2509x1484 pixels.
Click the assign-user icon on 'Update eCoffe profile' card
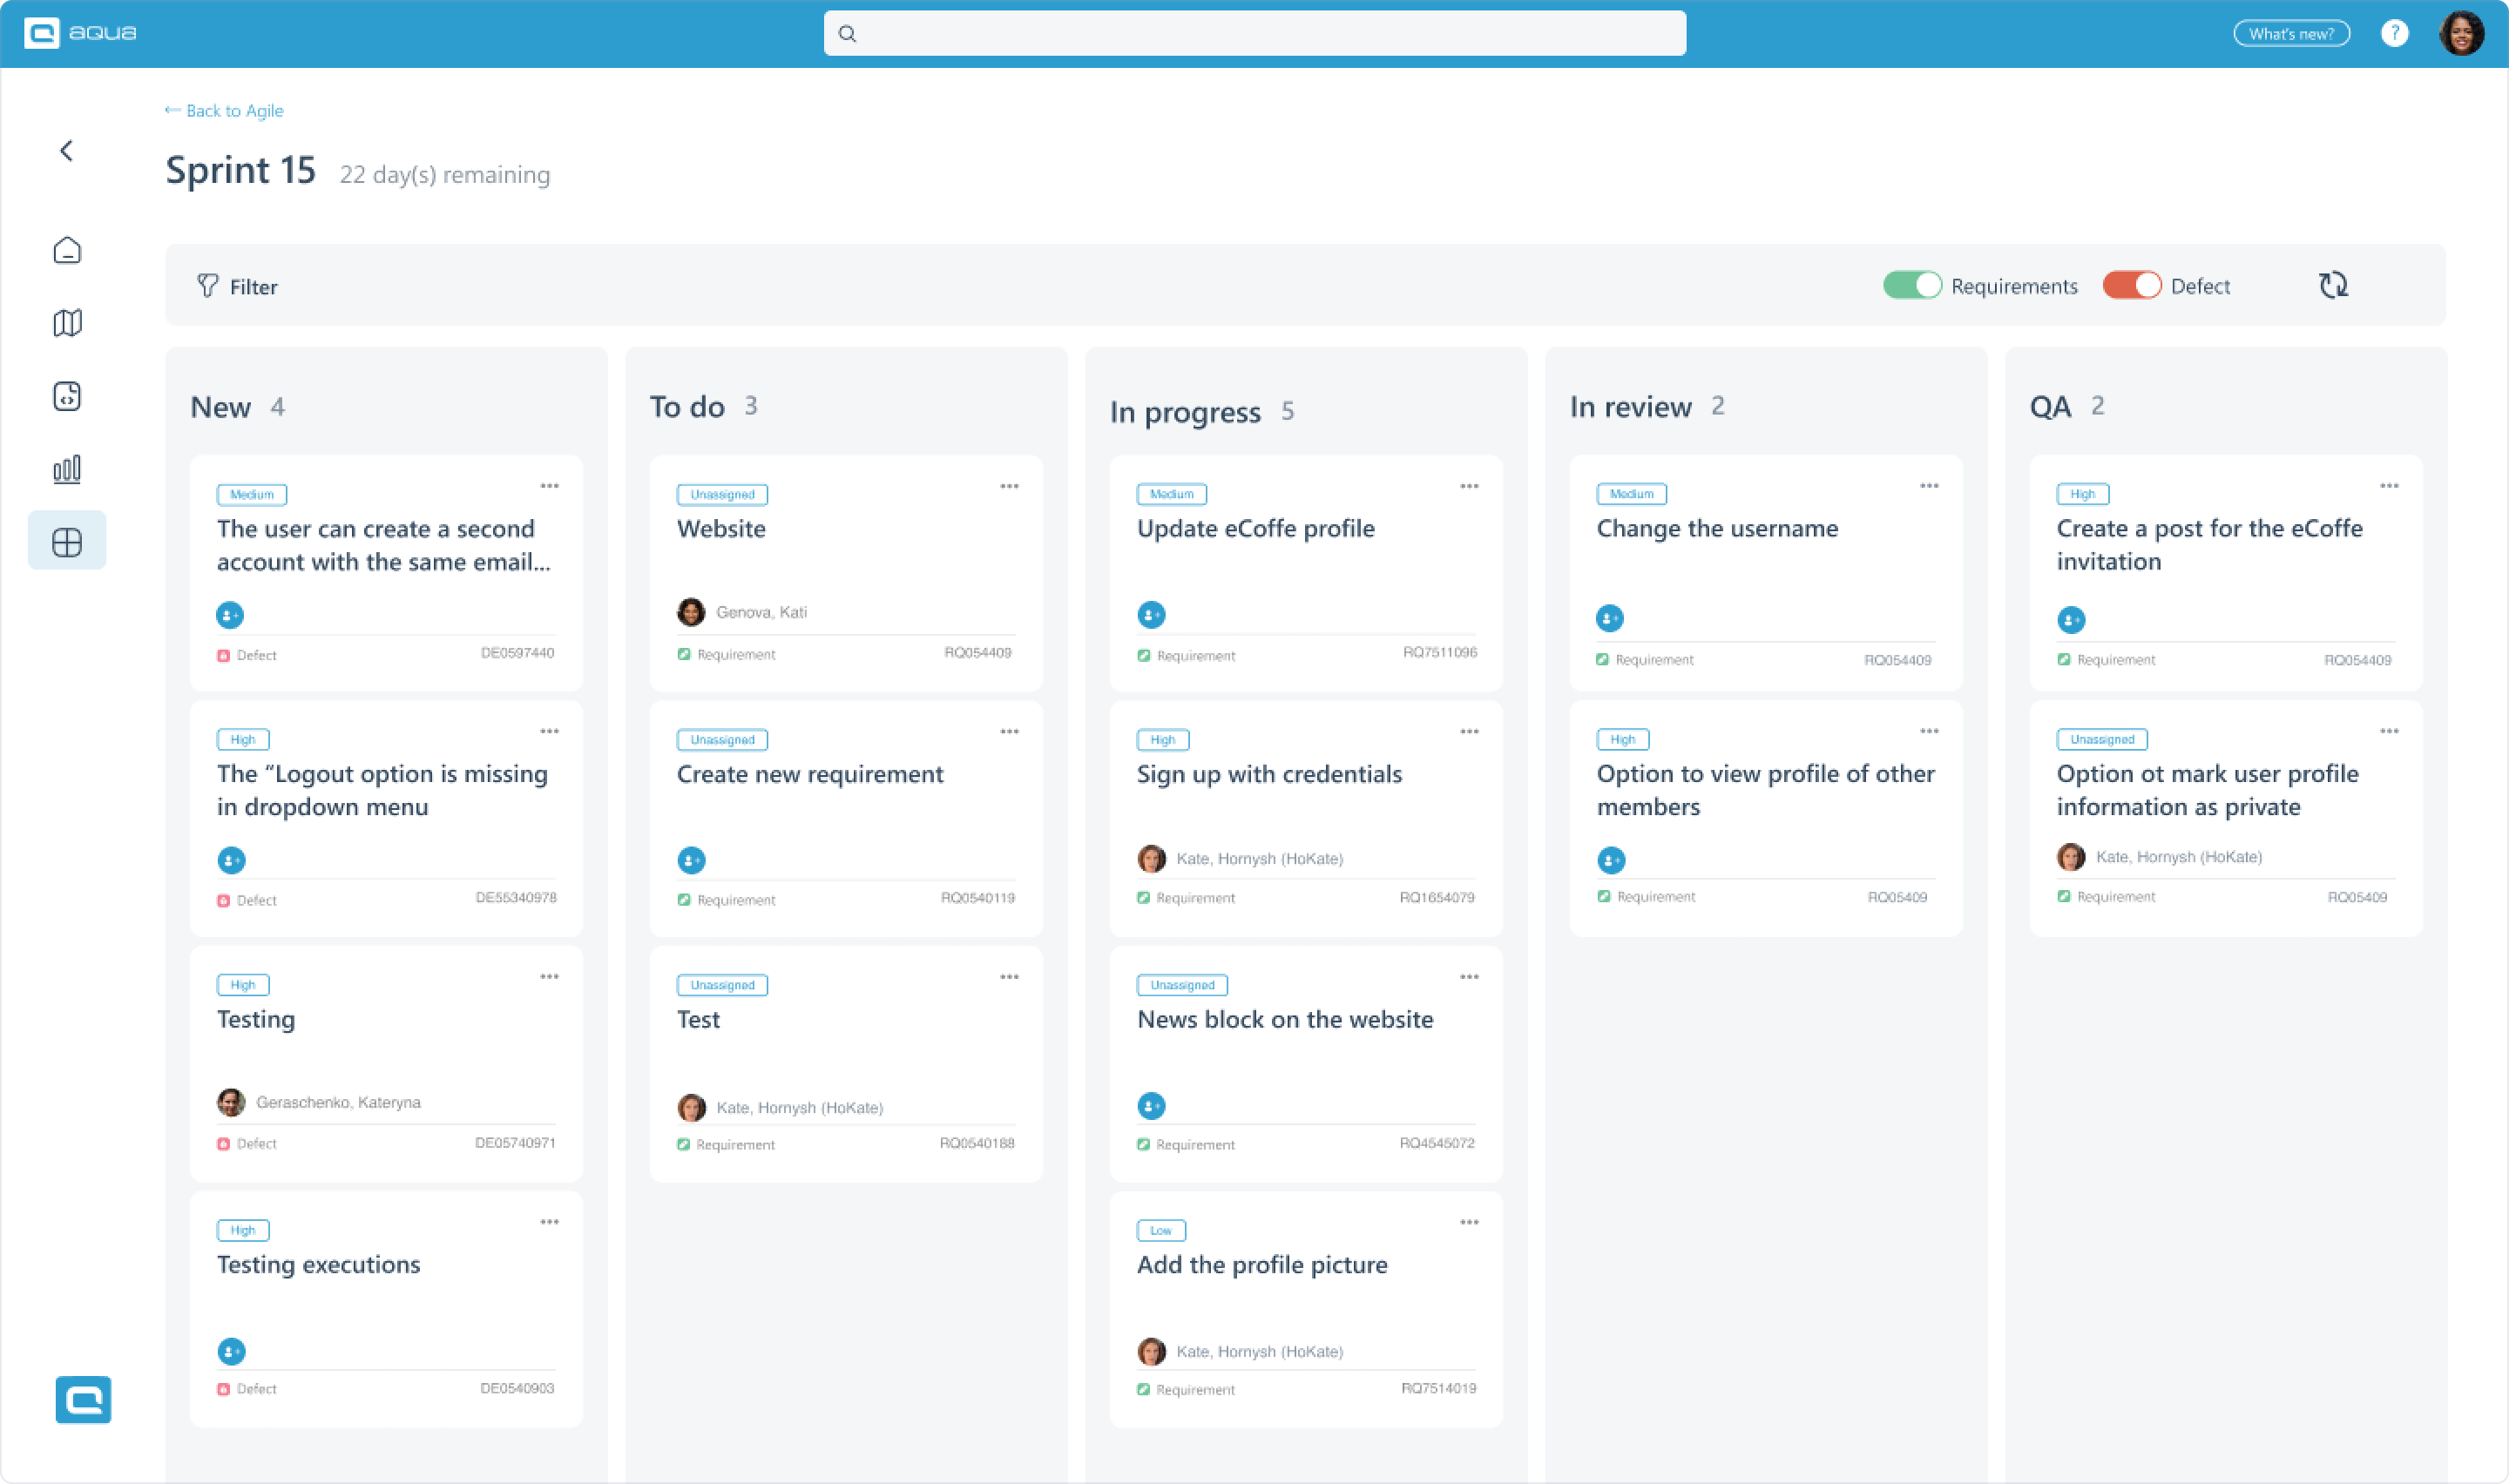pyautogui.click(x=1151, y=615)
